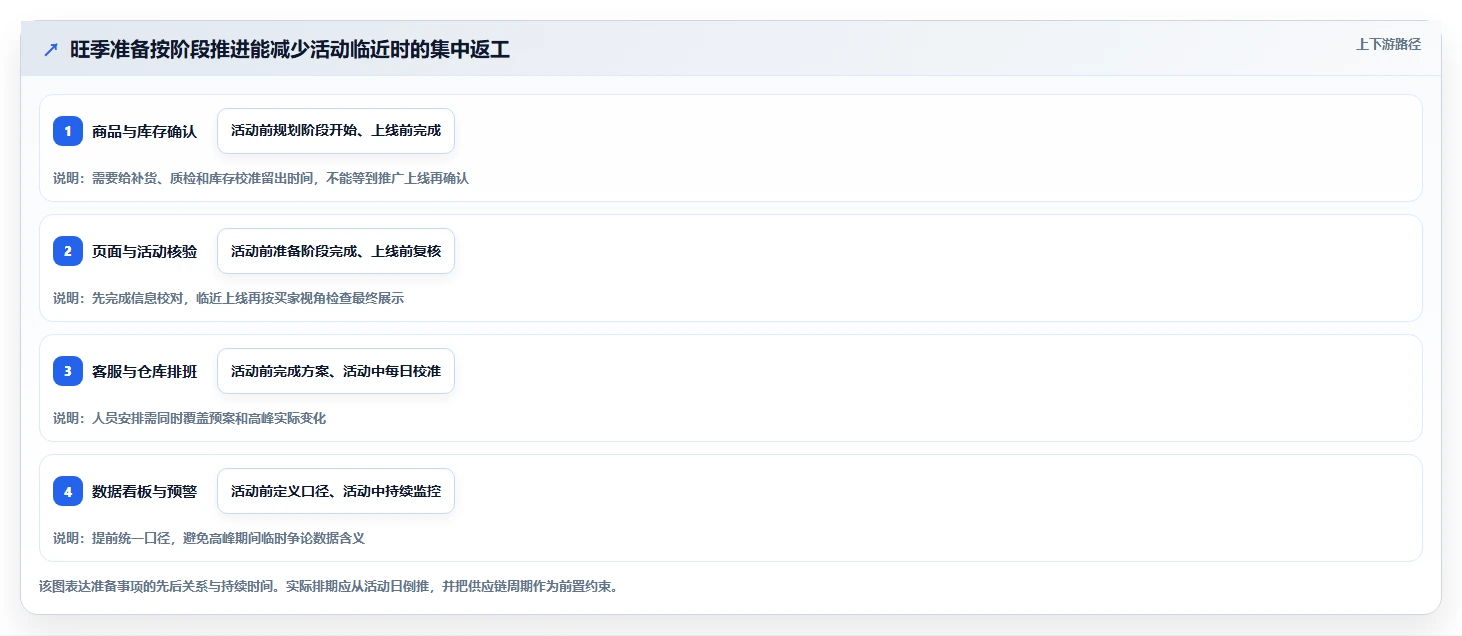This screenshot has width=1462, height=636.
Task: Click the 活动前定义口径、活动中持续监控 tag
Action: (x=336, y=491)
